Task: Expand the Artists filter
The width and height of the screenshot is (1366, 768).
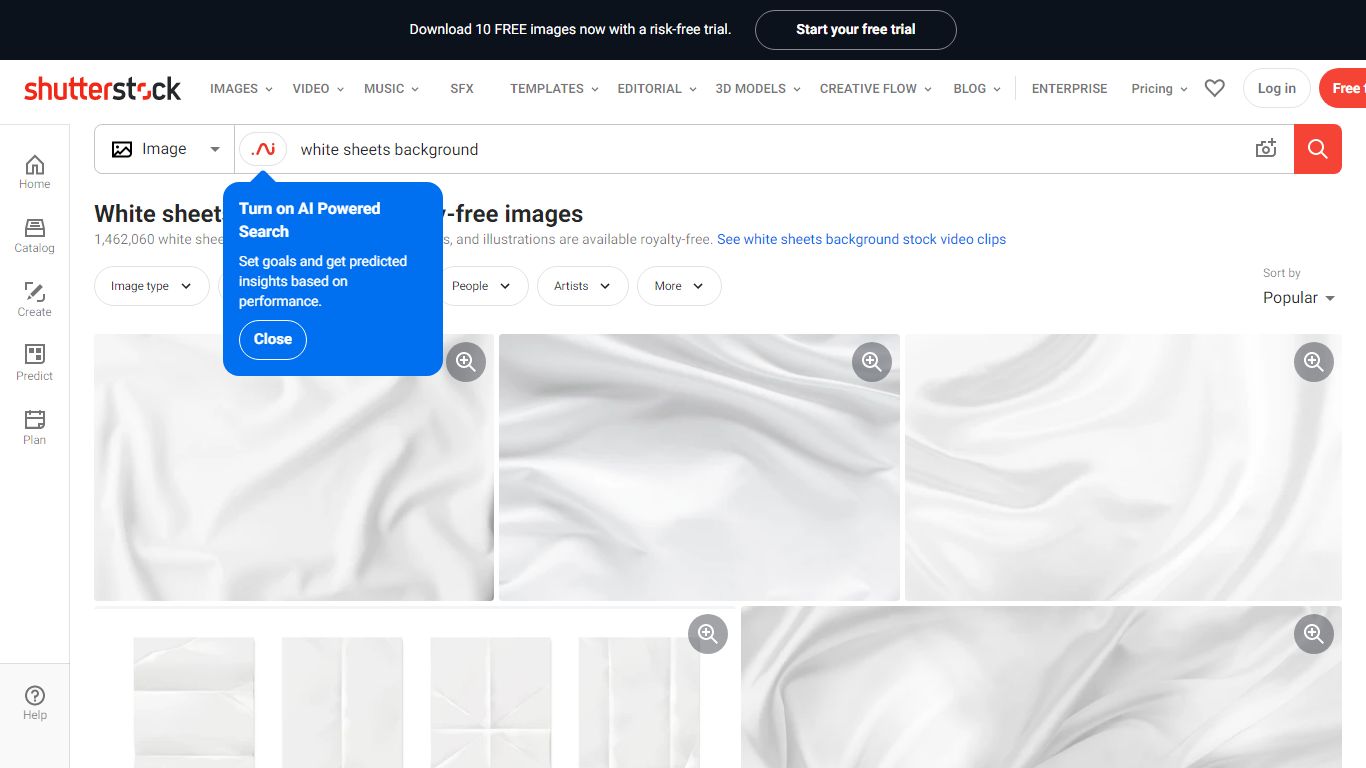Action: (583, 286)
